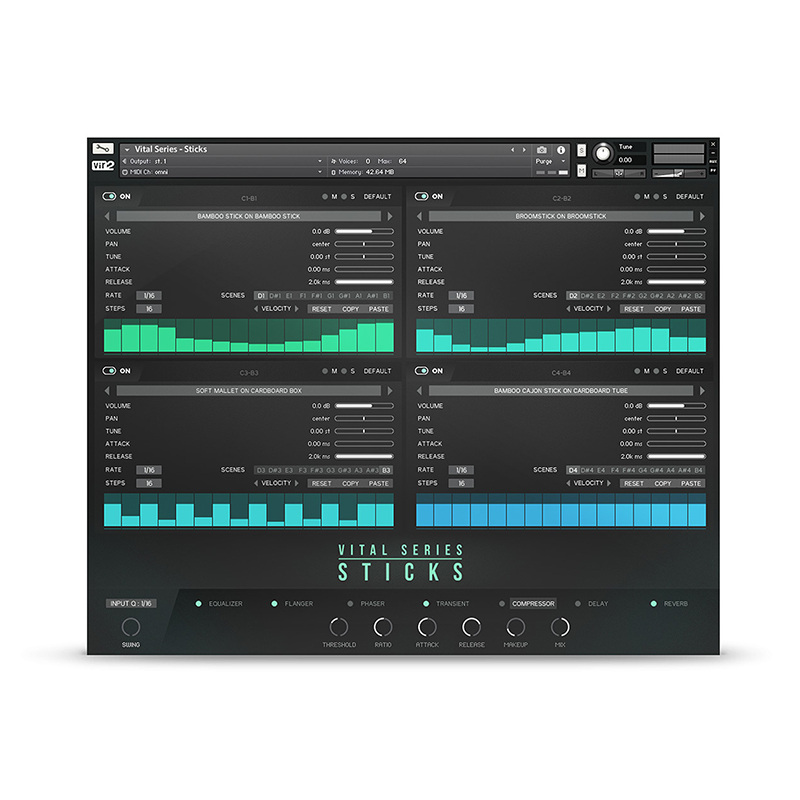The height and width of the screenshot is (800, 800).
Task: Open the Purge dropdown menu
Action: (x=548, y=161)
